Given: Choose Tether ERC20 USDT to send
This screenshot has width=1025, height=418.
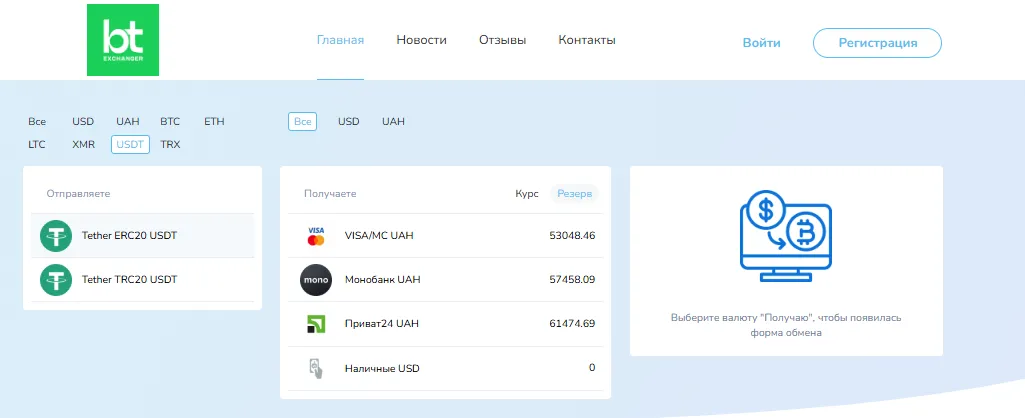Looking at the screenshot, I should point(143,235).
